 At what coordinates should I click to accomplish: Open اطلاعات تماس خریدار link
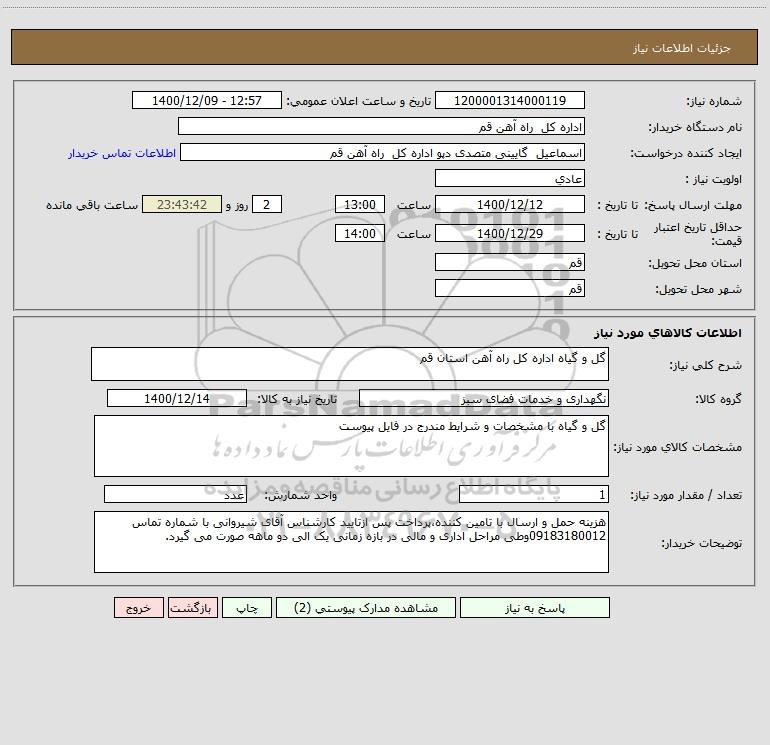tap(122, 153)
